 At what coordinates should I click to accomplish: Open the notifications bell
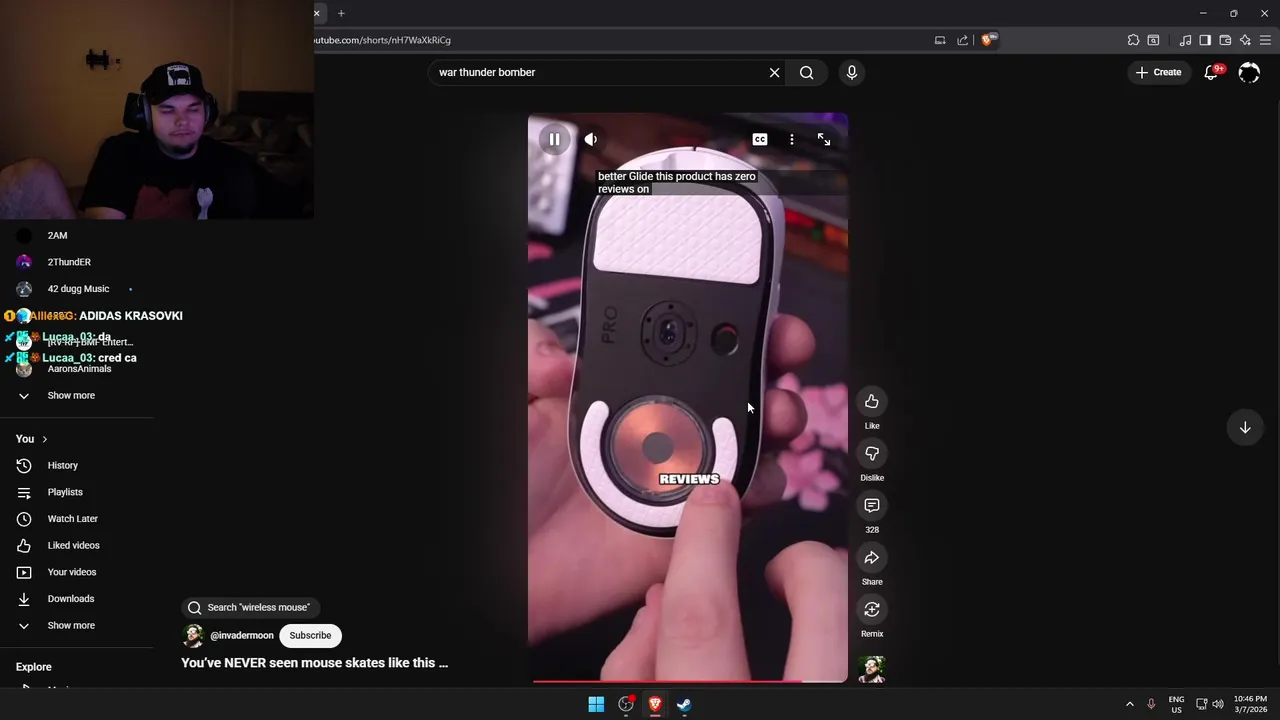pyautogui.click(x=1212, y=72)
